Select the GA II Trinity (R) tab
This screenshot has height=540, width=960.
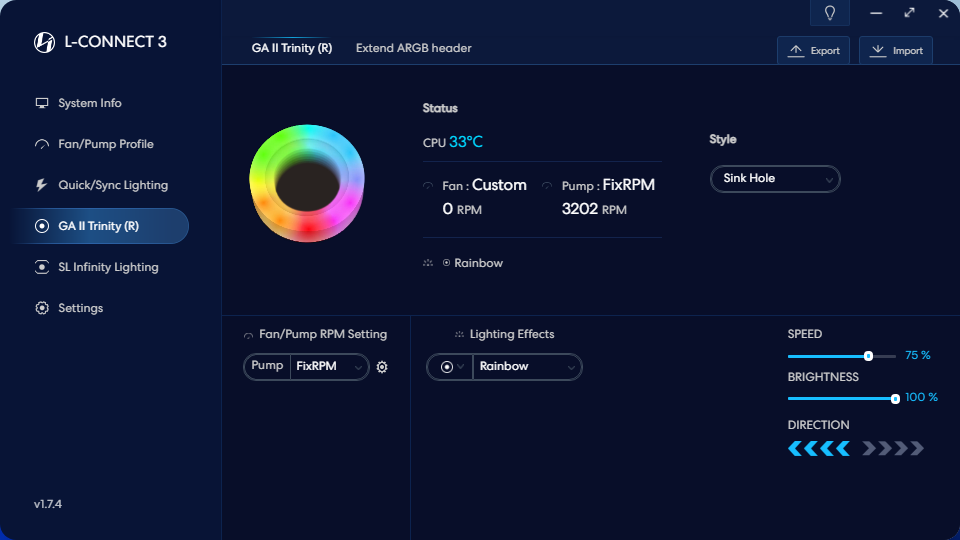click(292, 48)
